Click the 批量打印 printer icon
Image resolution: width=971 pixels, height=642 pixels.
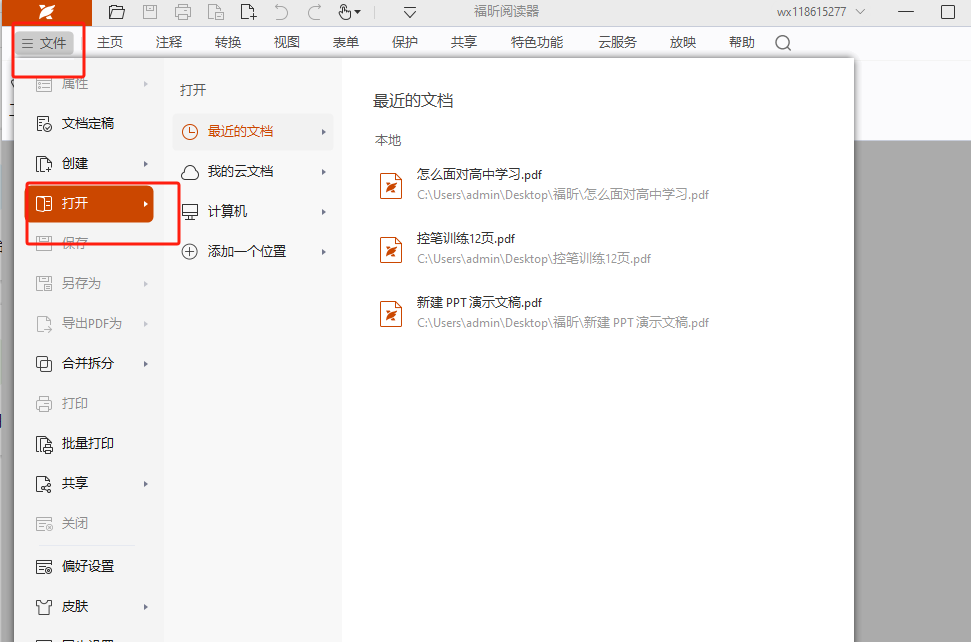tap(44, 443)
